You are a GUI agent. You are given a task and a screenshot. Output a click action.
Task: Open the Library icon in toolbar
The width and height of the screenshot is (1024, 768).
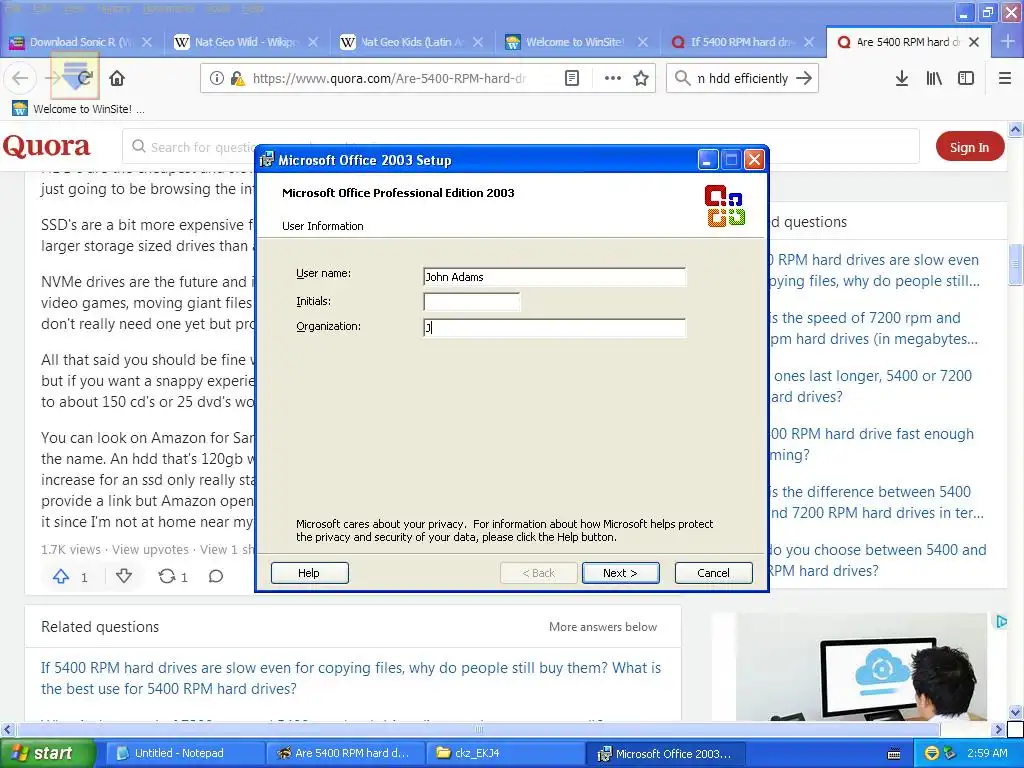pos(934,78)
